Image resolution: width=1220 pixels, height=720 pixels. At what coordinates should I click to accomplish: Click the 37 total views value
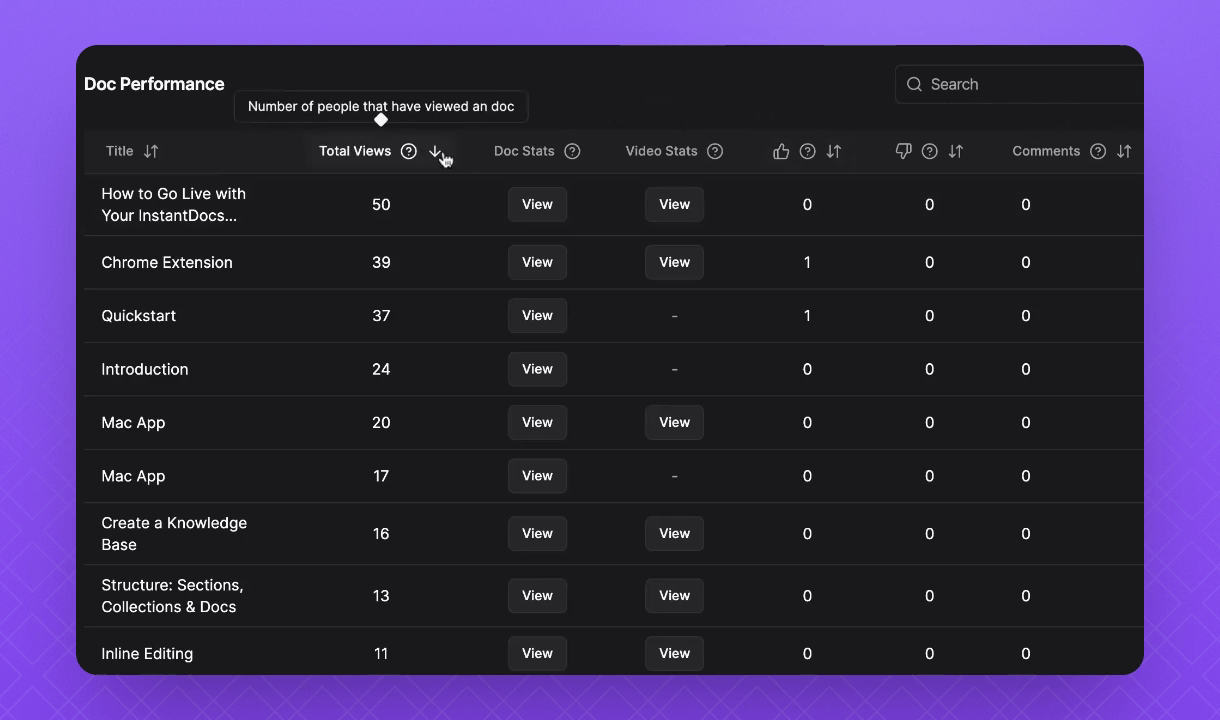point(381,315)
